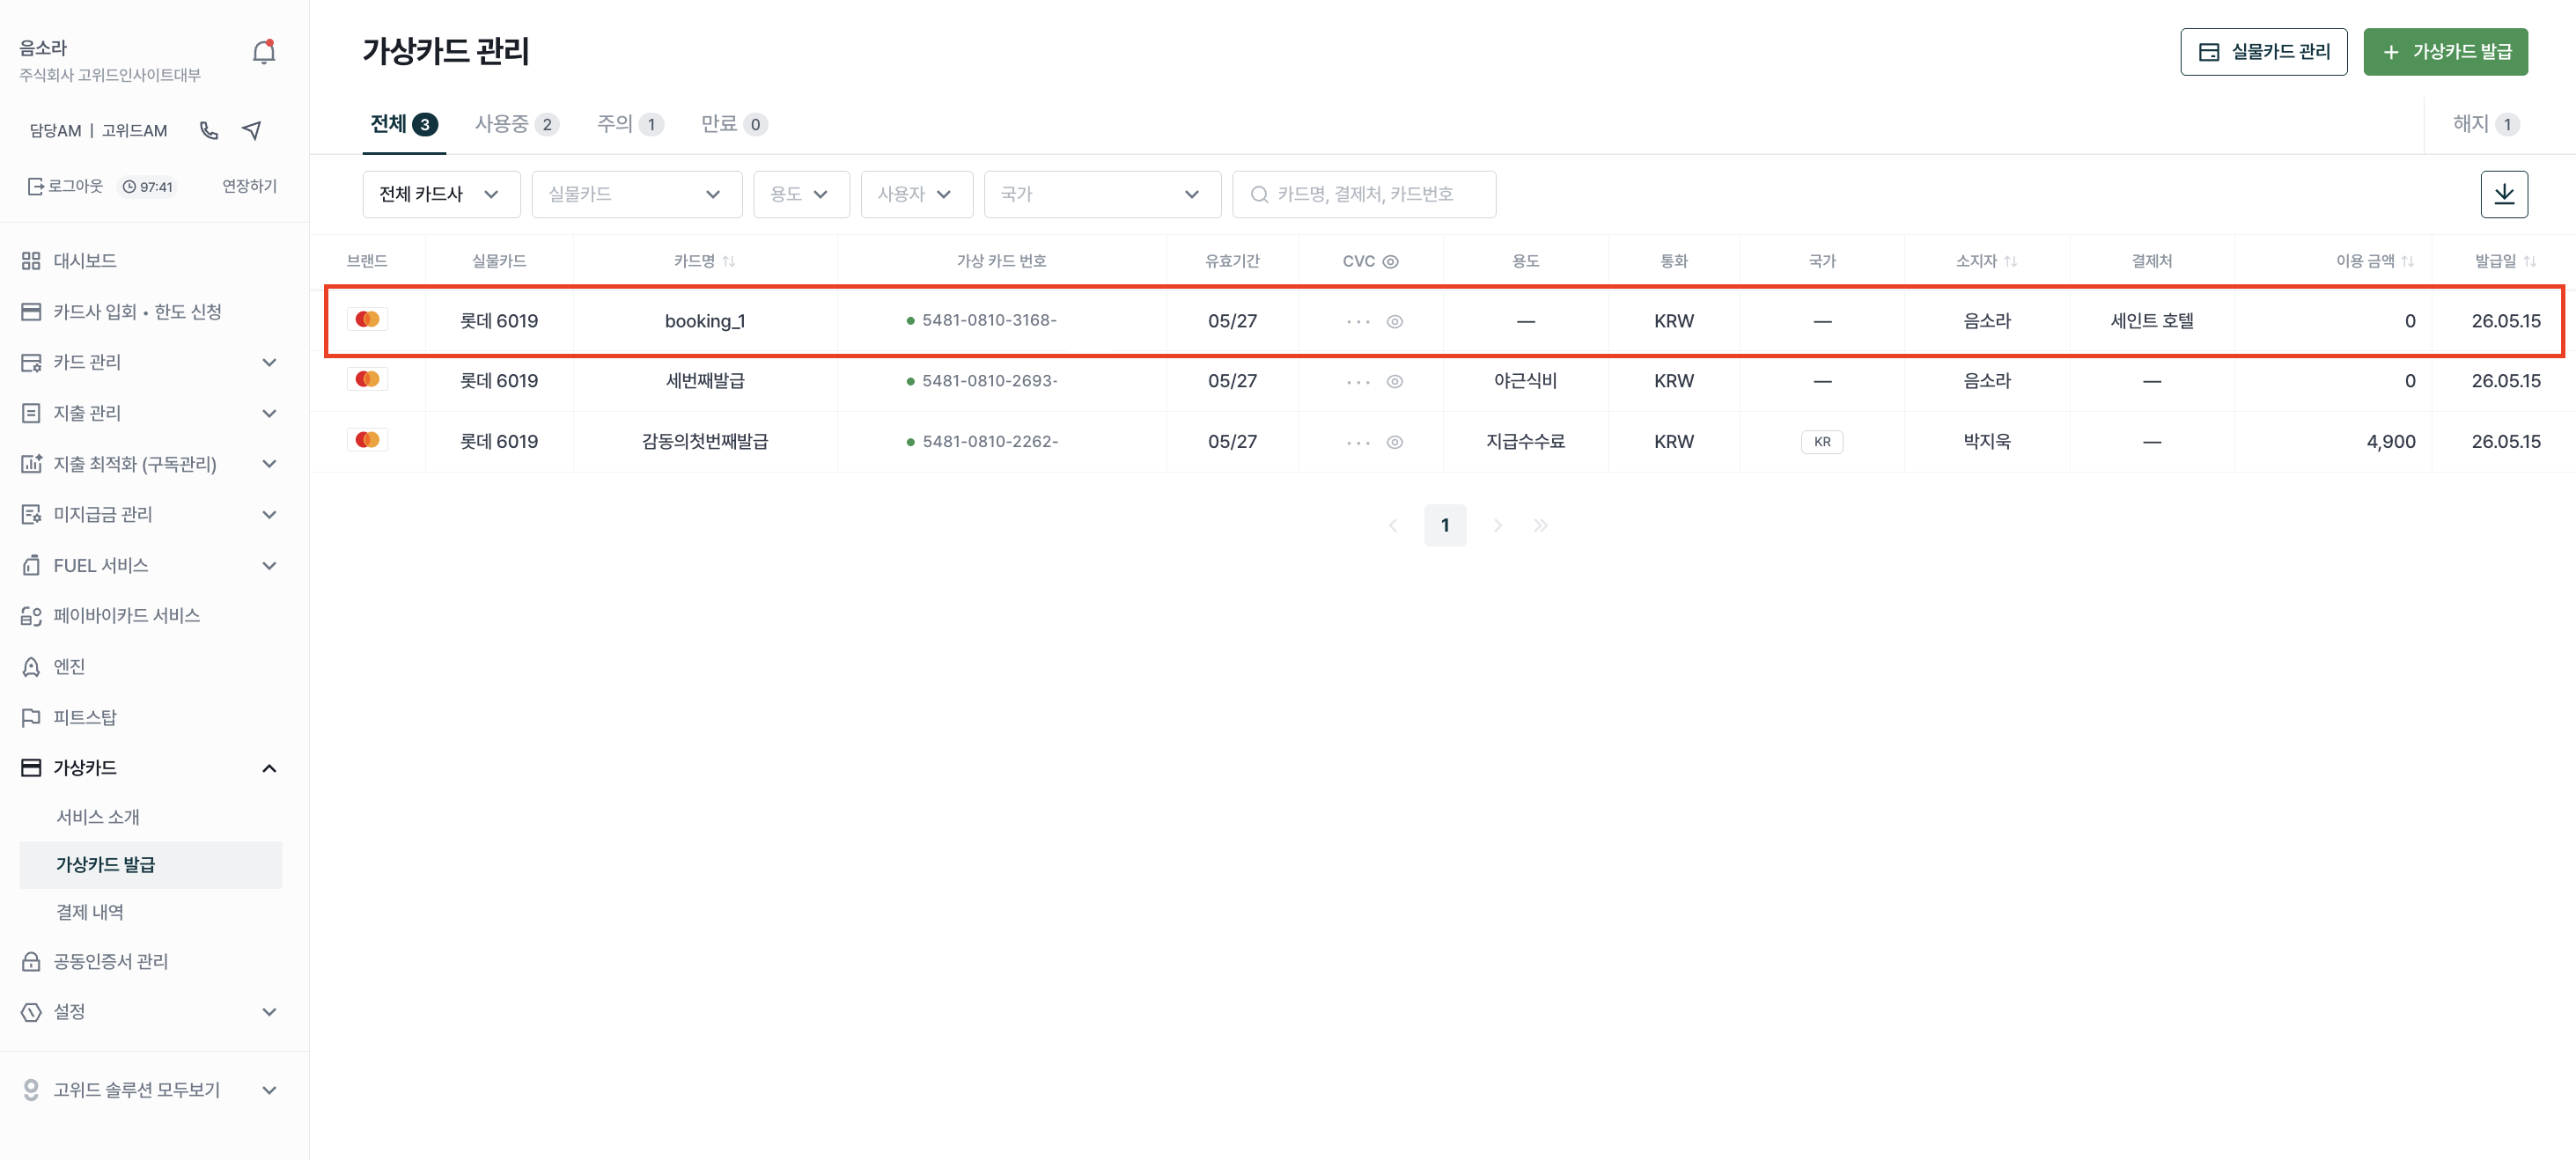Expand the FUEL 서비스 section
The width and height of the screenshot is (2576, 1160).
pyautogui.click(x=150, y=565)
